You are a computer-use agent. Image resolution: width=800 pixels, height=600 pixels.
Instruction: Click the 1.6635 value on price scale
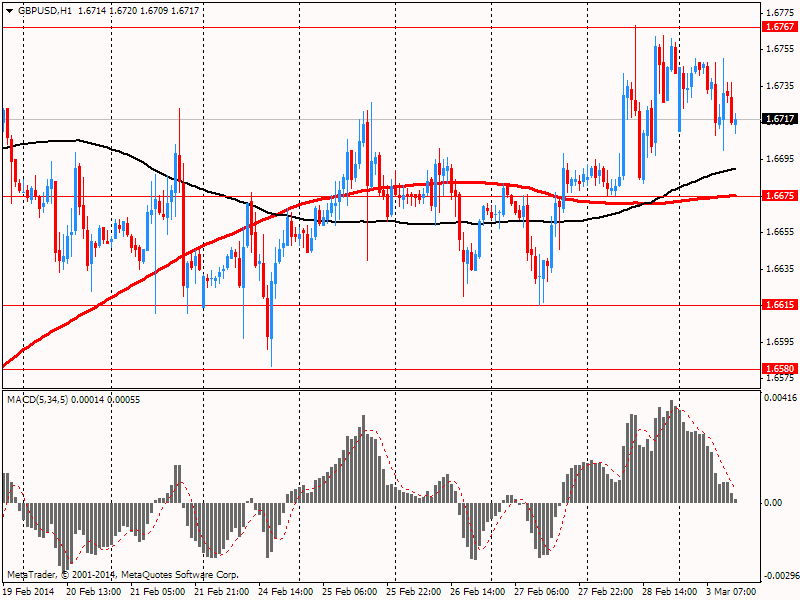coord(780,268)
